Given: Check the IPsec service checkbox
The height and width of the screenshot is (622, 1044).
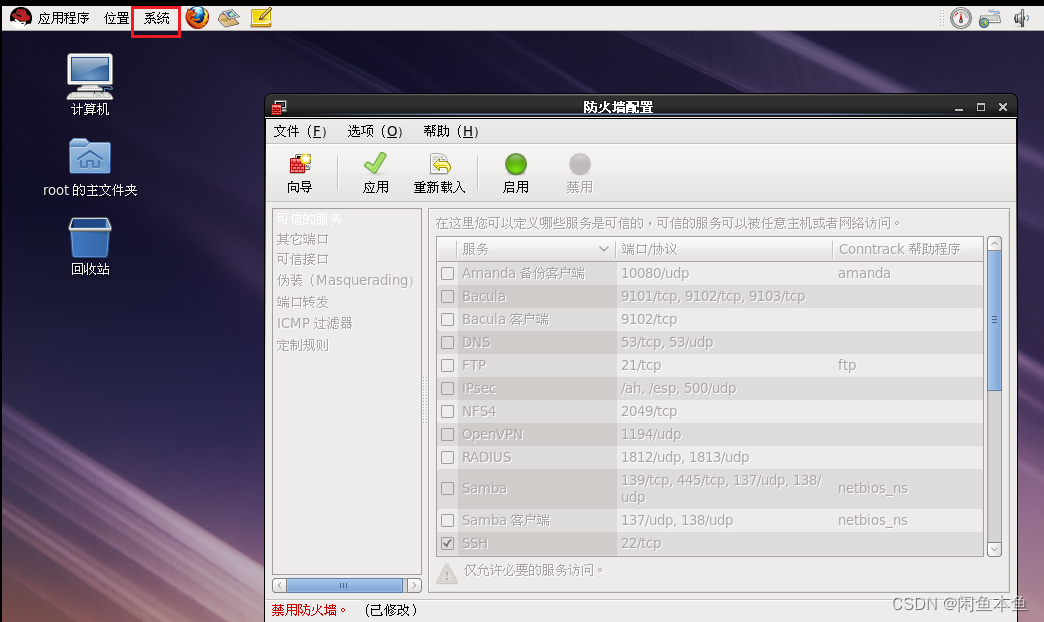Looking at the screenshot, I should pyautogui.click(x=447, y=388).
